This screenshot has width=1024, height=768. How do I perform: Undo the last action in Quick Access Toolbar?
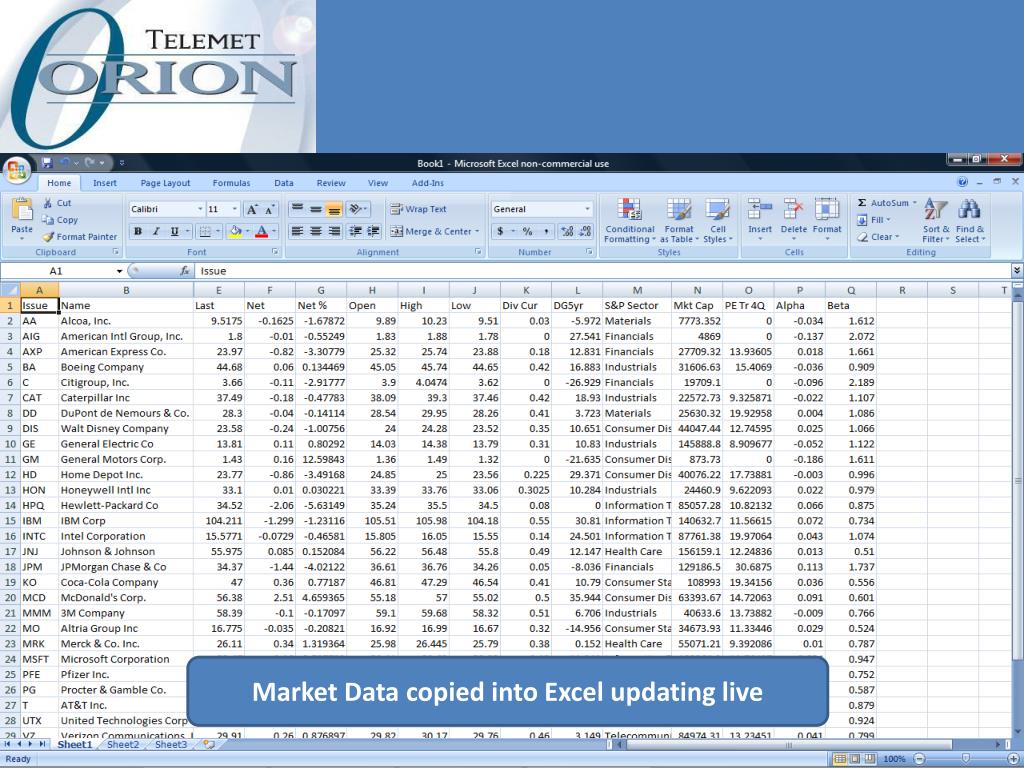(65, 163)
